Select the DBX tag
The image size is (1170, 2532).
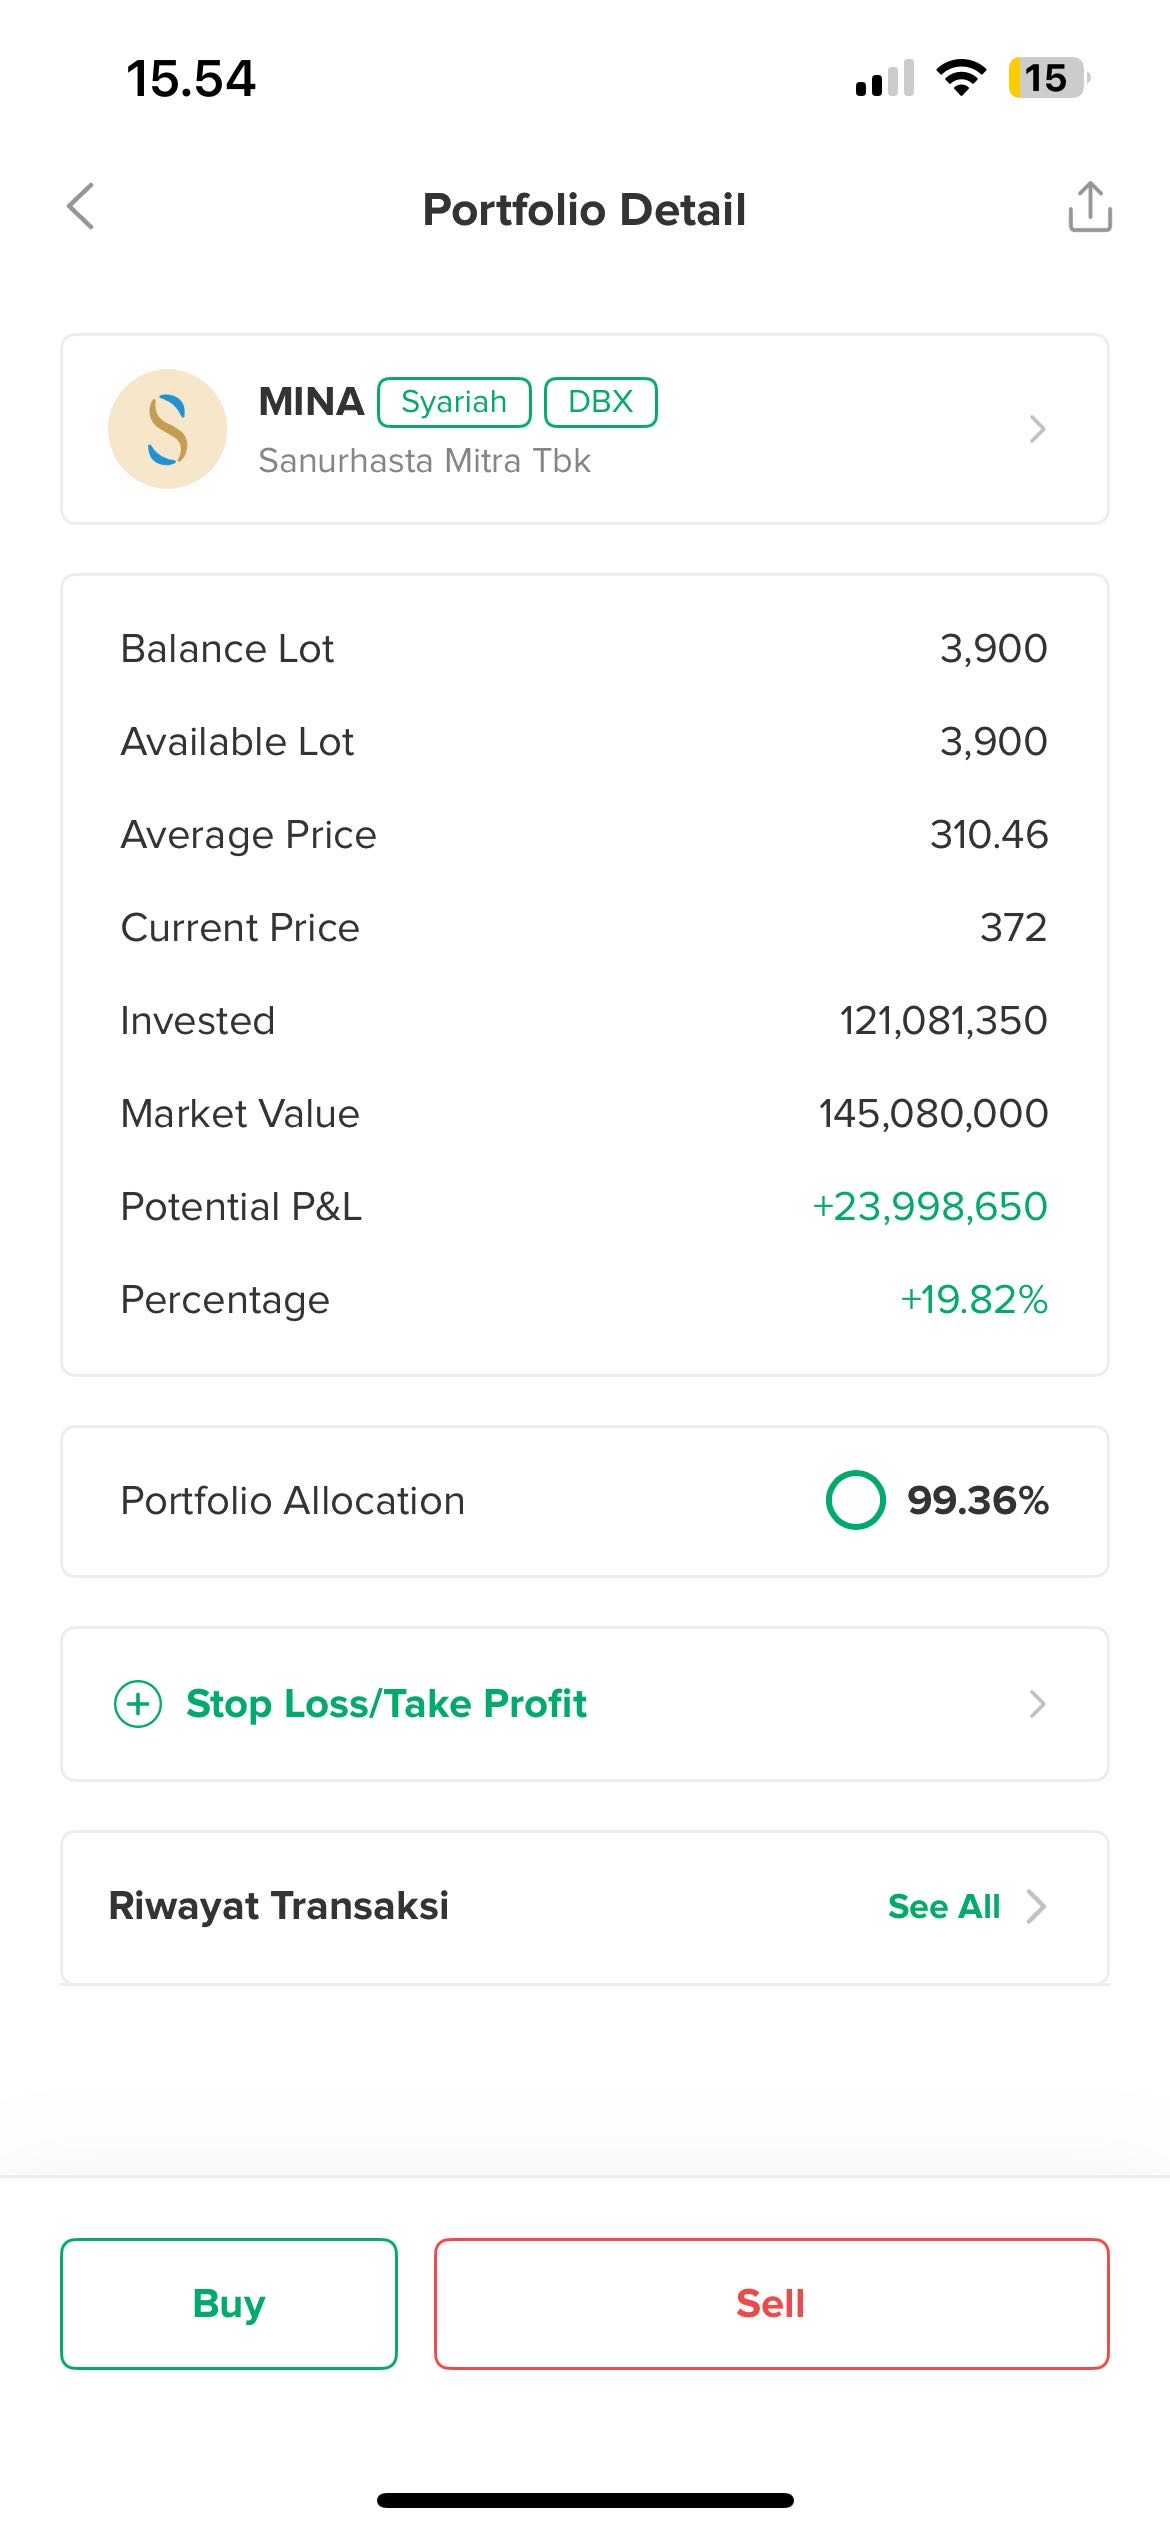[x=600, y=402]
